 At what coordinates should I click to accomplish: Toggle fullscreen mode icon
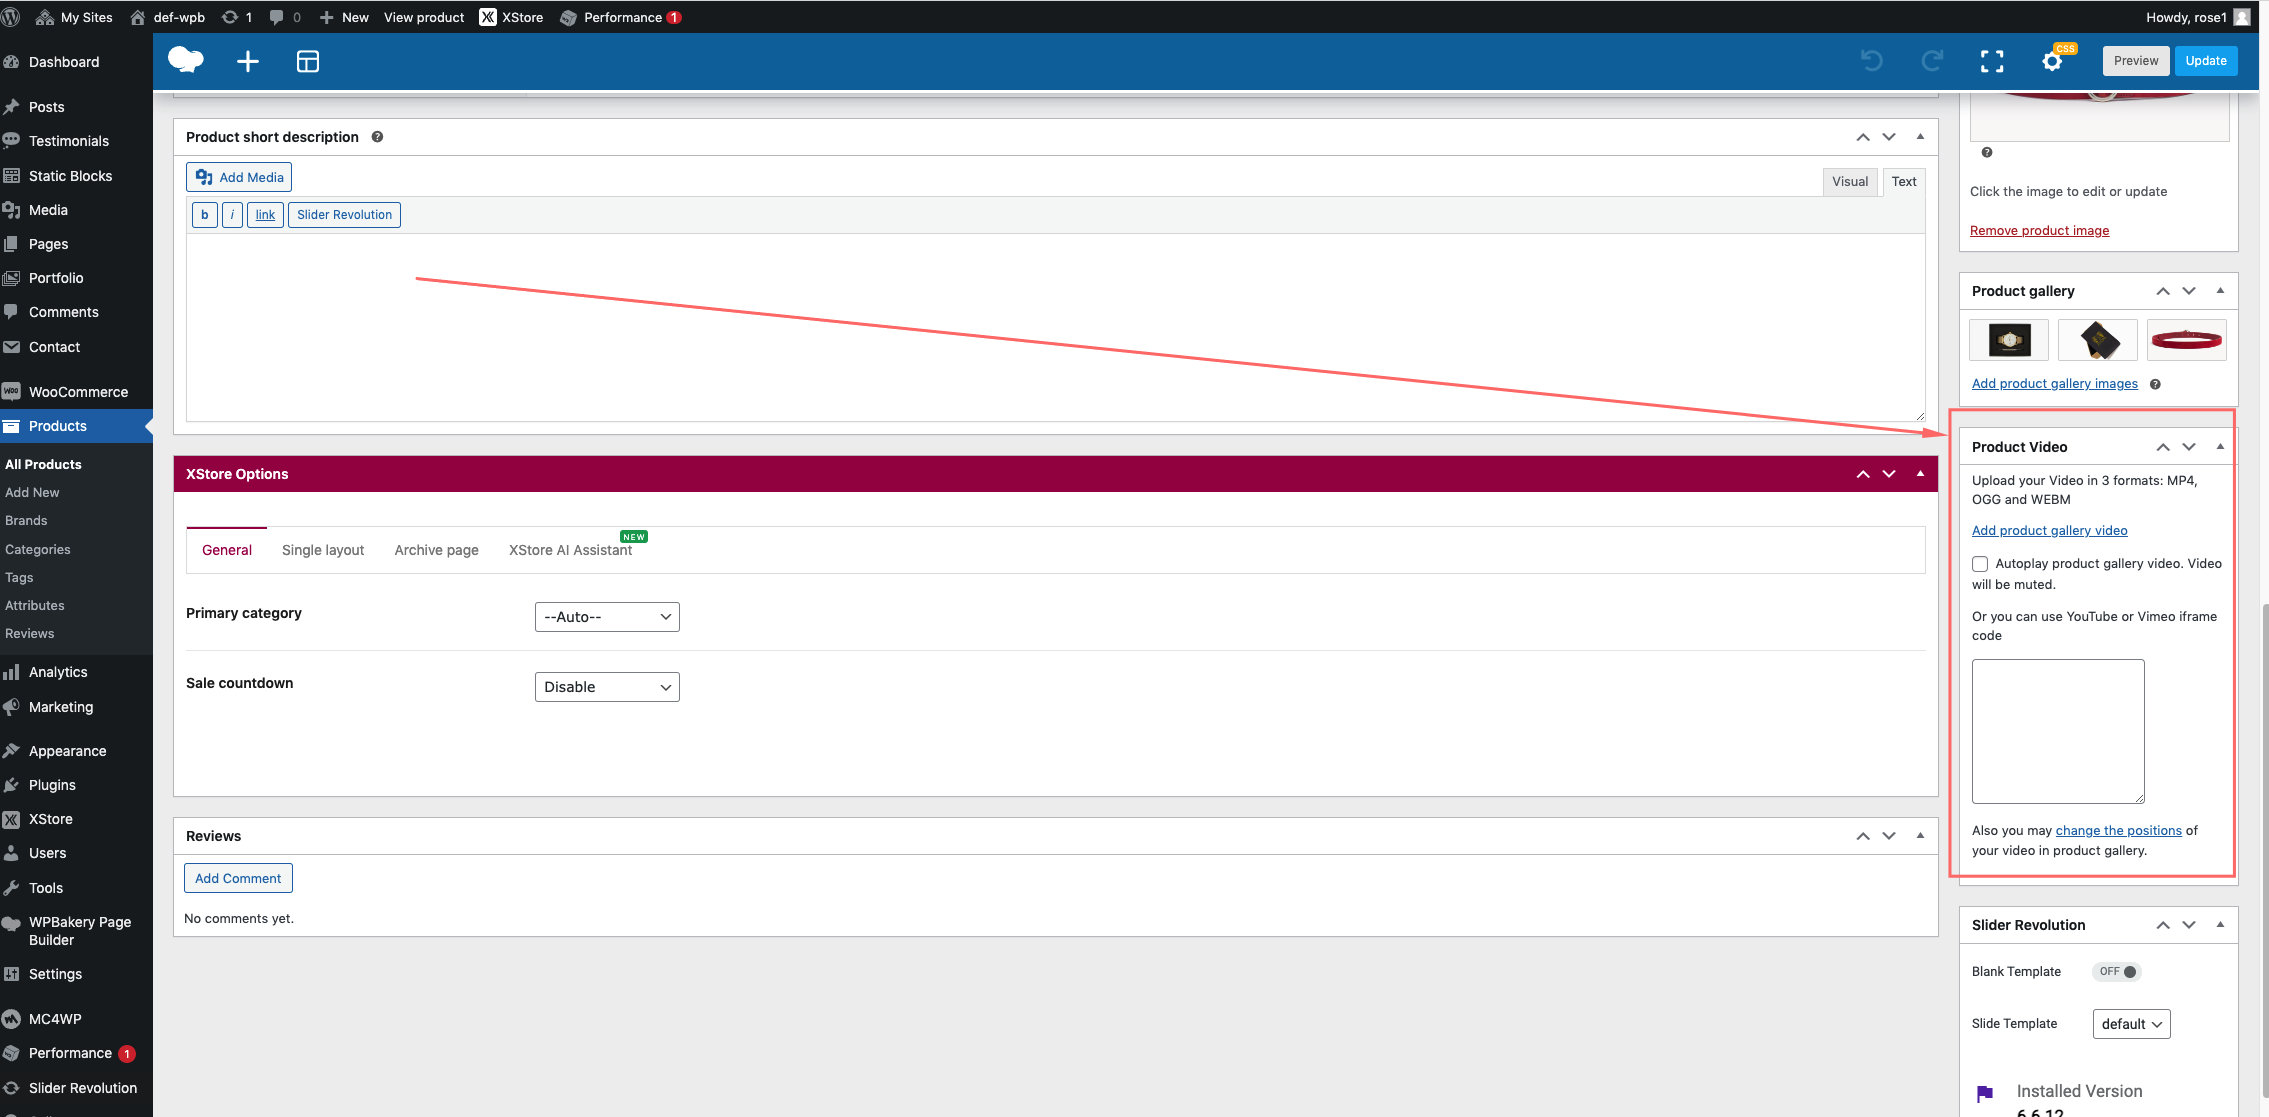(1992, 62)
